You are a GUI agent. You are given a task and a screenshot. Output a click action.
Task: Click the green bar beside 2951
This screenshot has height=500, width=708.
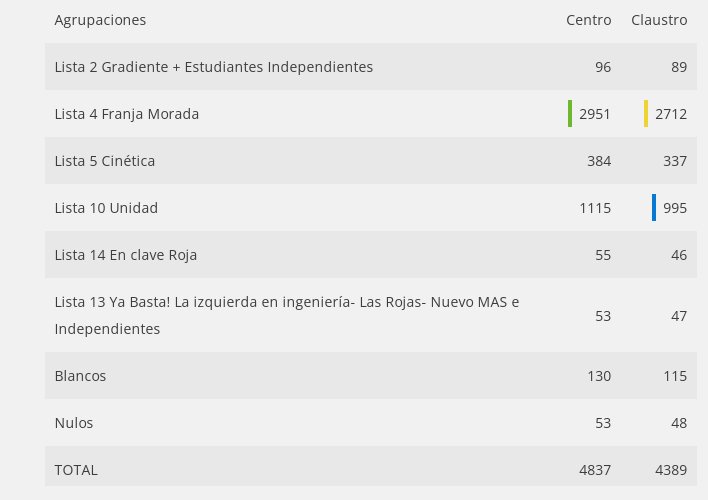(x=570, y=113)
